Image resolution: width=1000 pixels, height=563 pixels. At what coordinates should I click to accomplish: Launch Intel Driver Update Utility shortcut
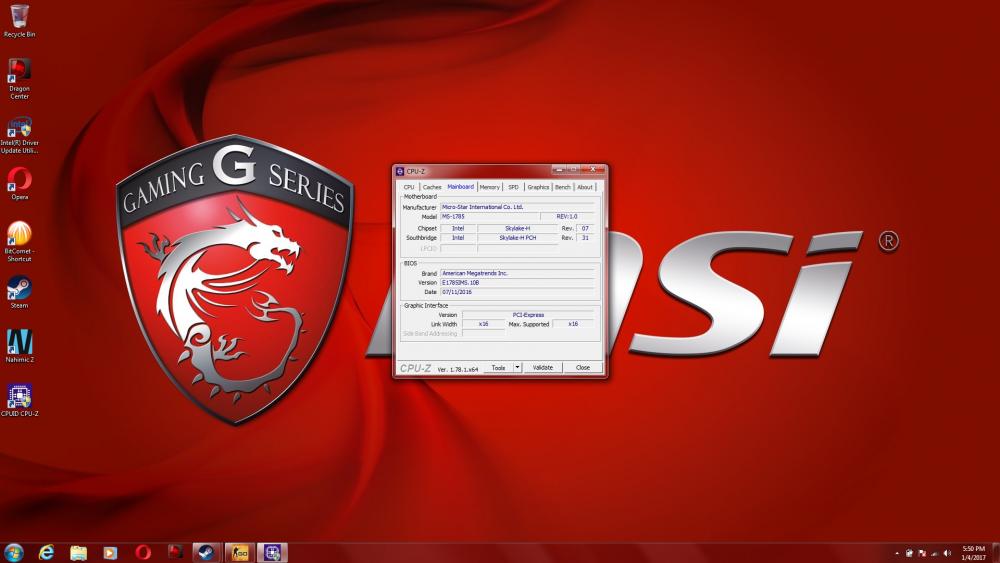[19, 127]
